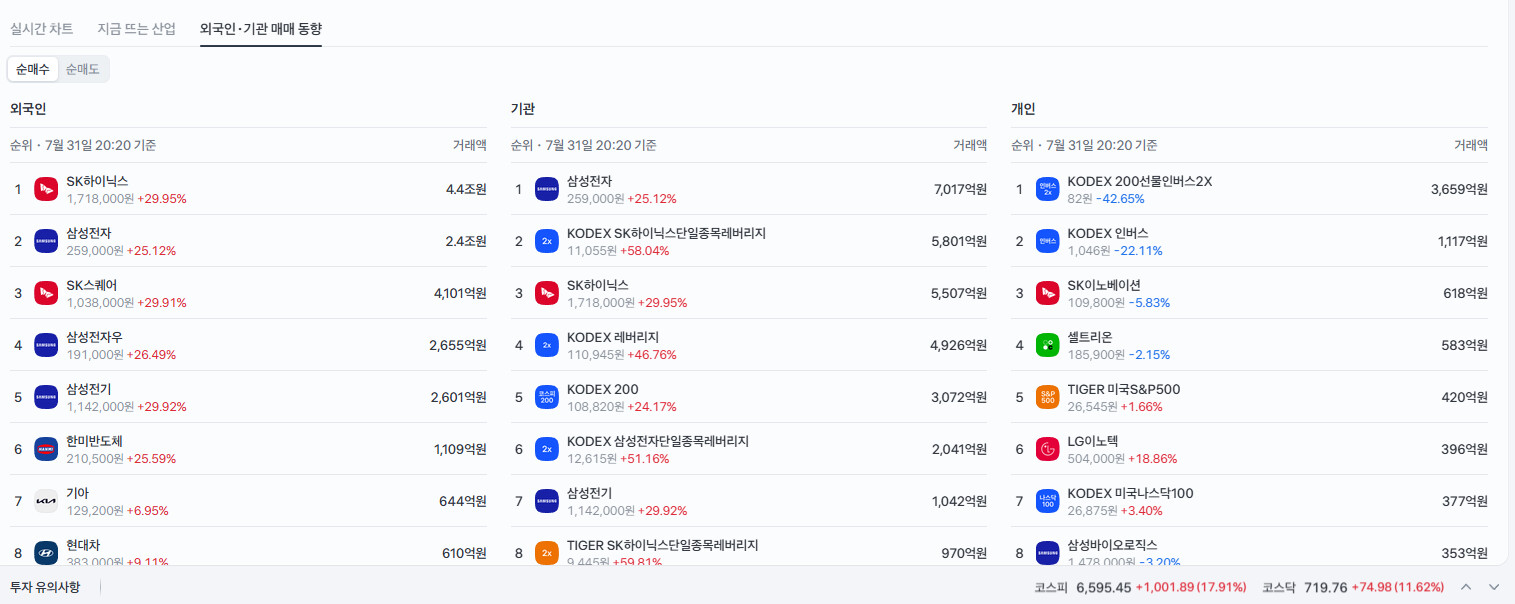Select the 순매수 toggle option
1515x604 pixels.
click(33, 69)
